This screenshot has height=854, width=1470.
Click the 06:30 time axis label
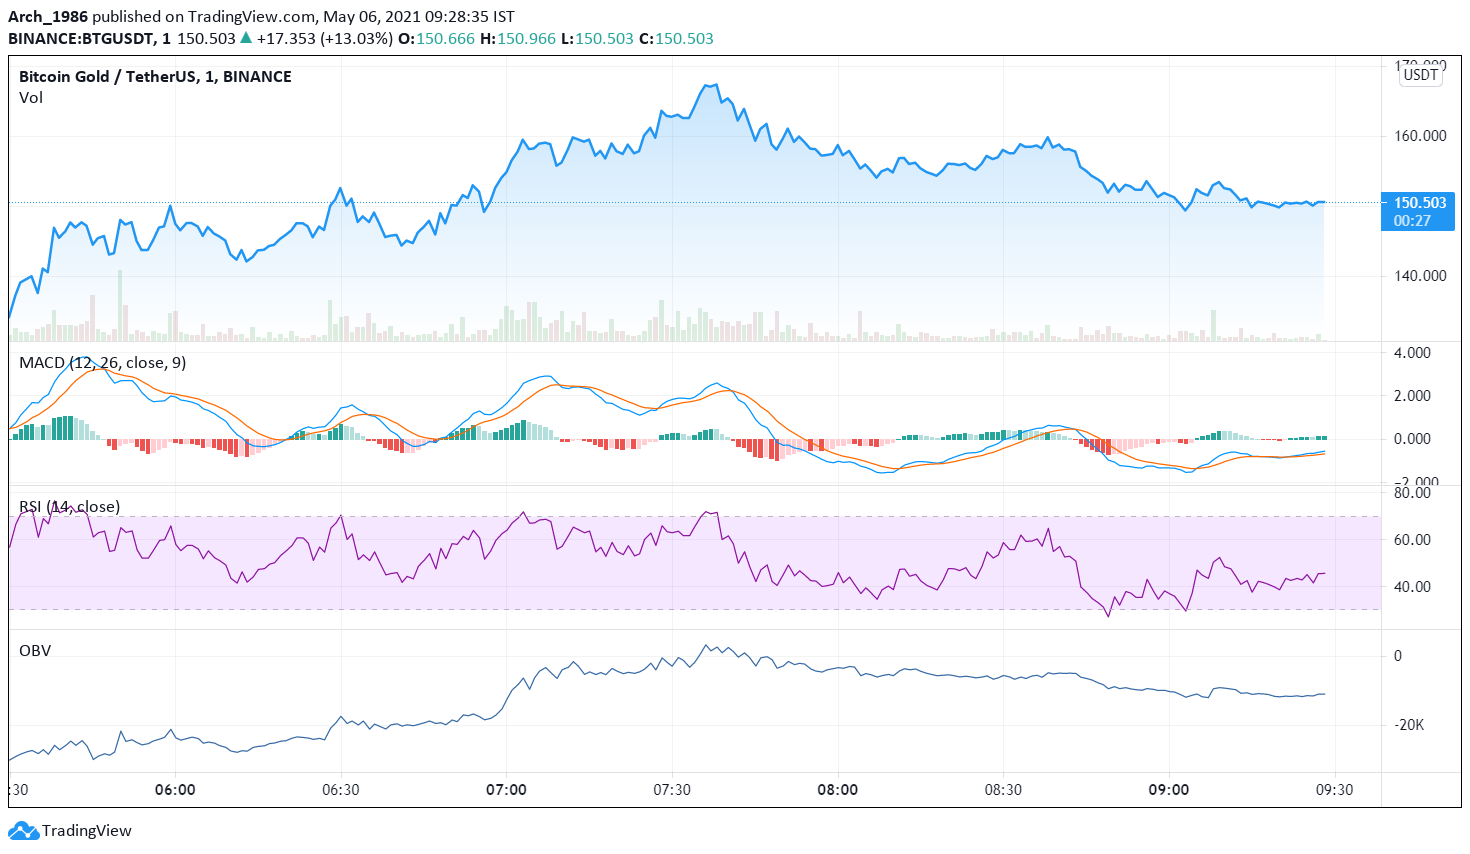click(341, 790)
